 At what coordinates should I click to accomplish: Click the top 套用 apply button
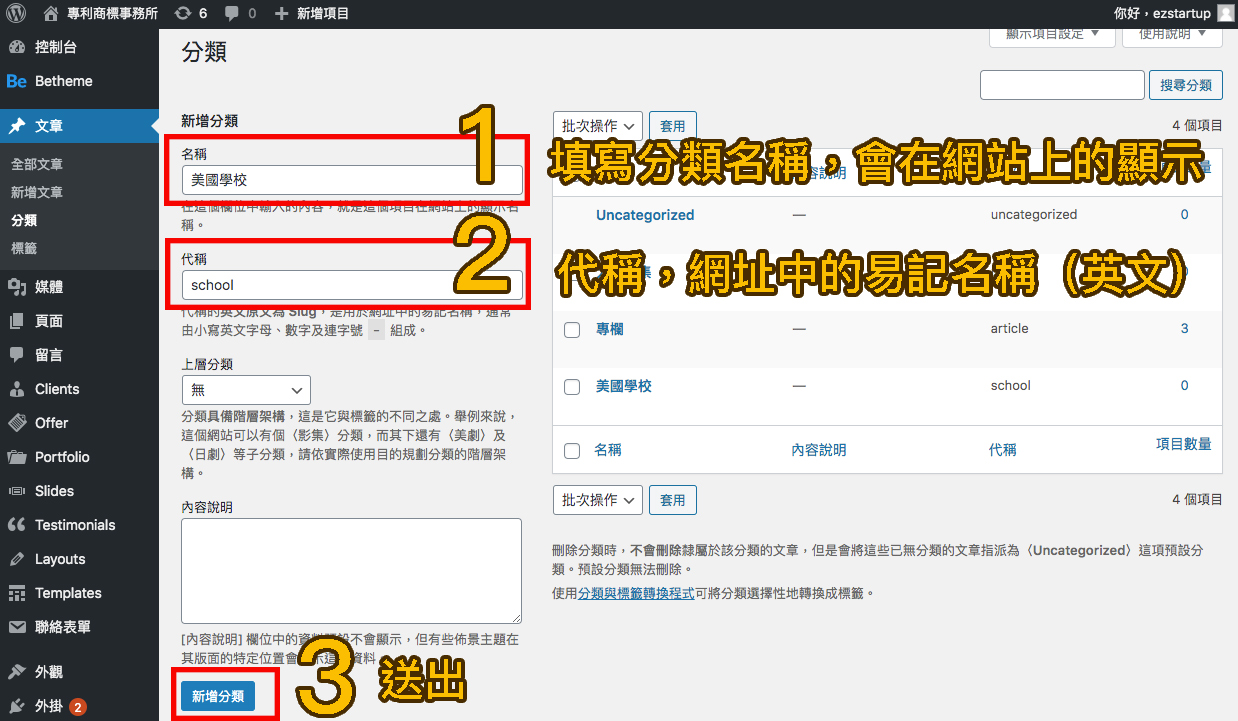coord(673,126)
